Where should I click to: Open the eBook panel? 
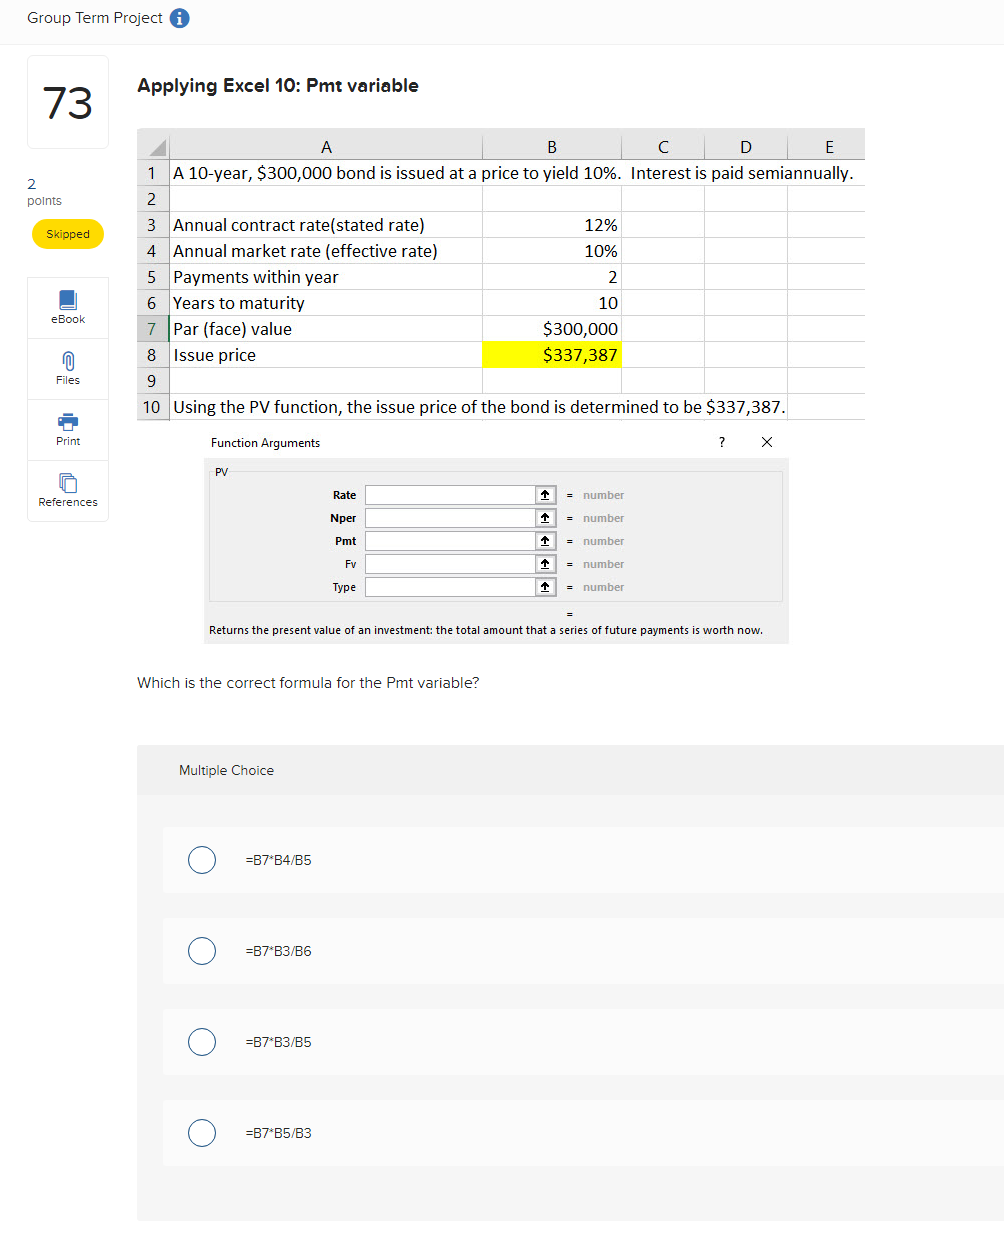tap(67, 306)
